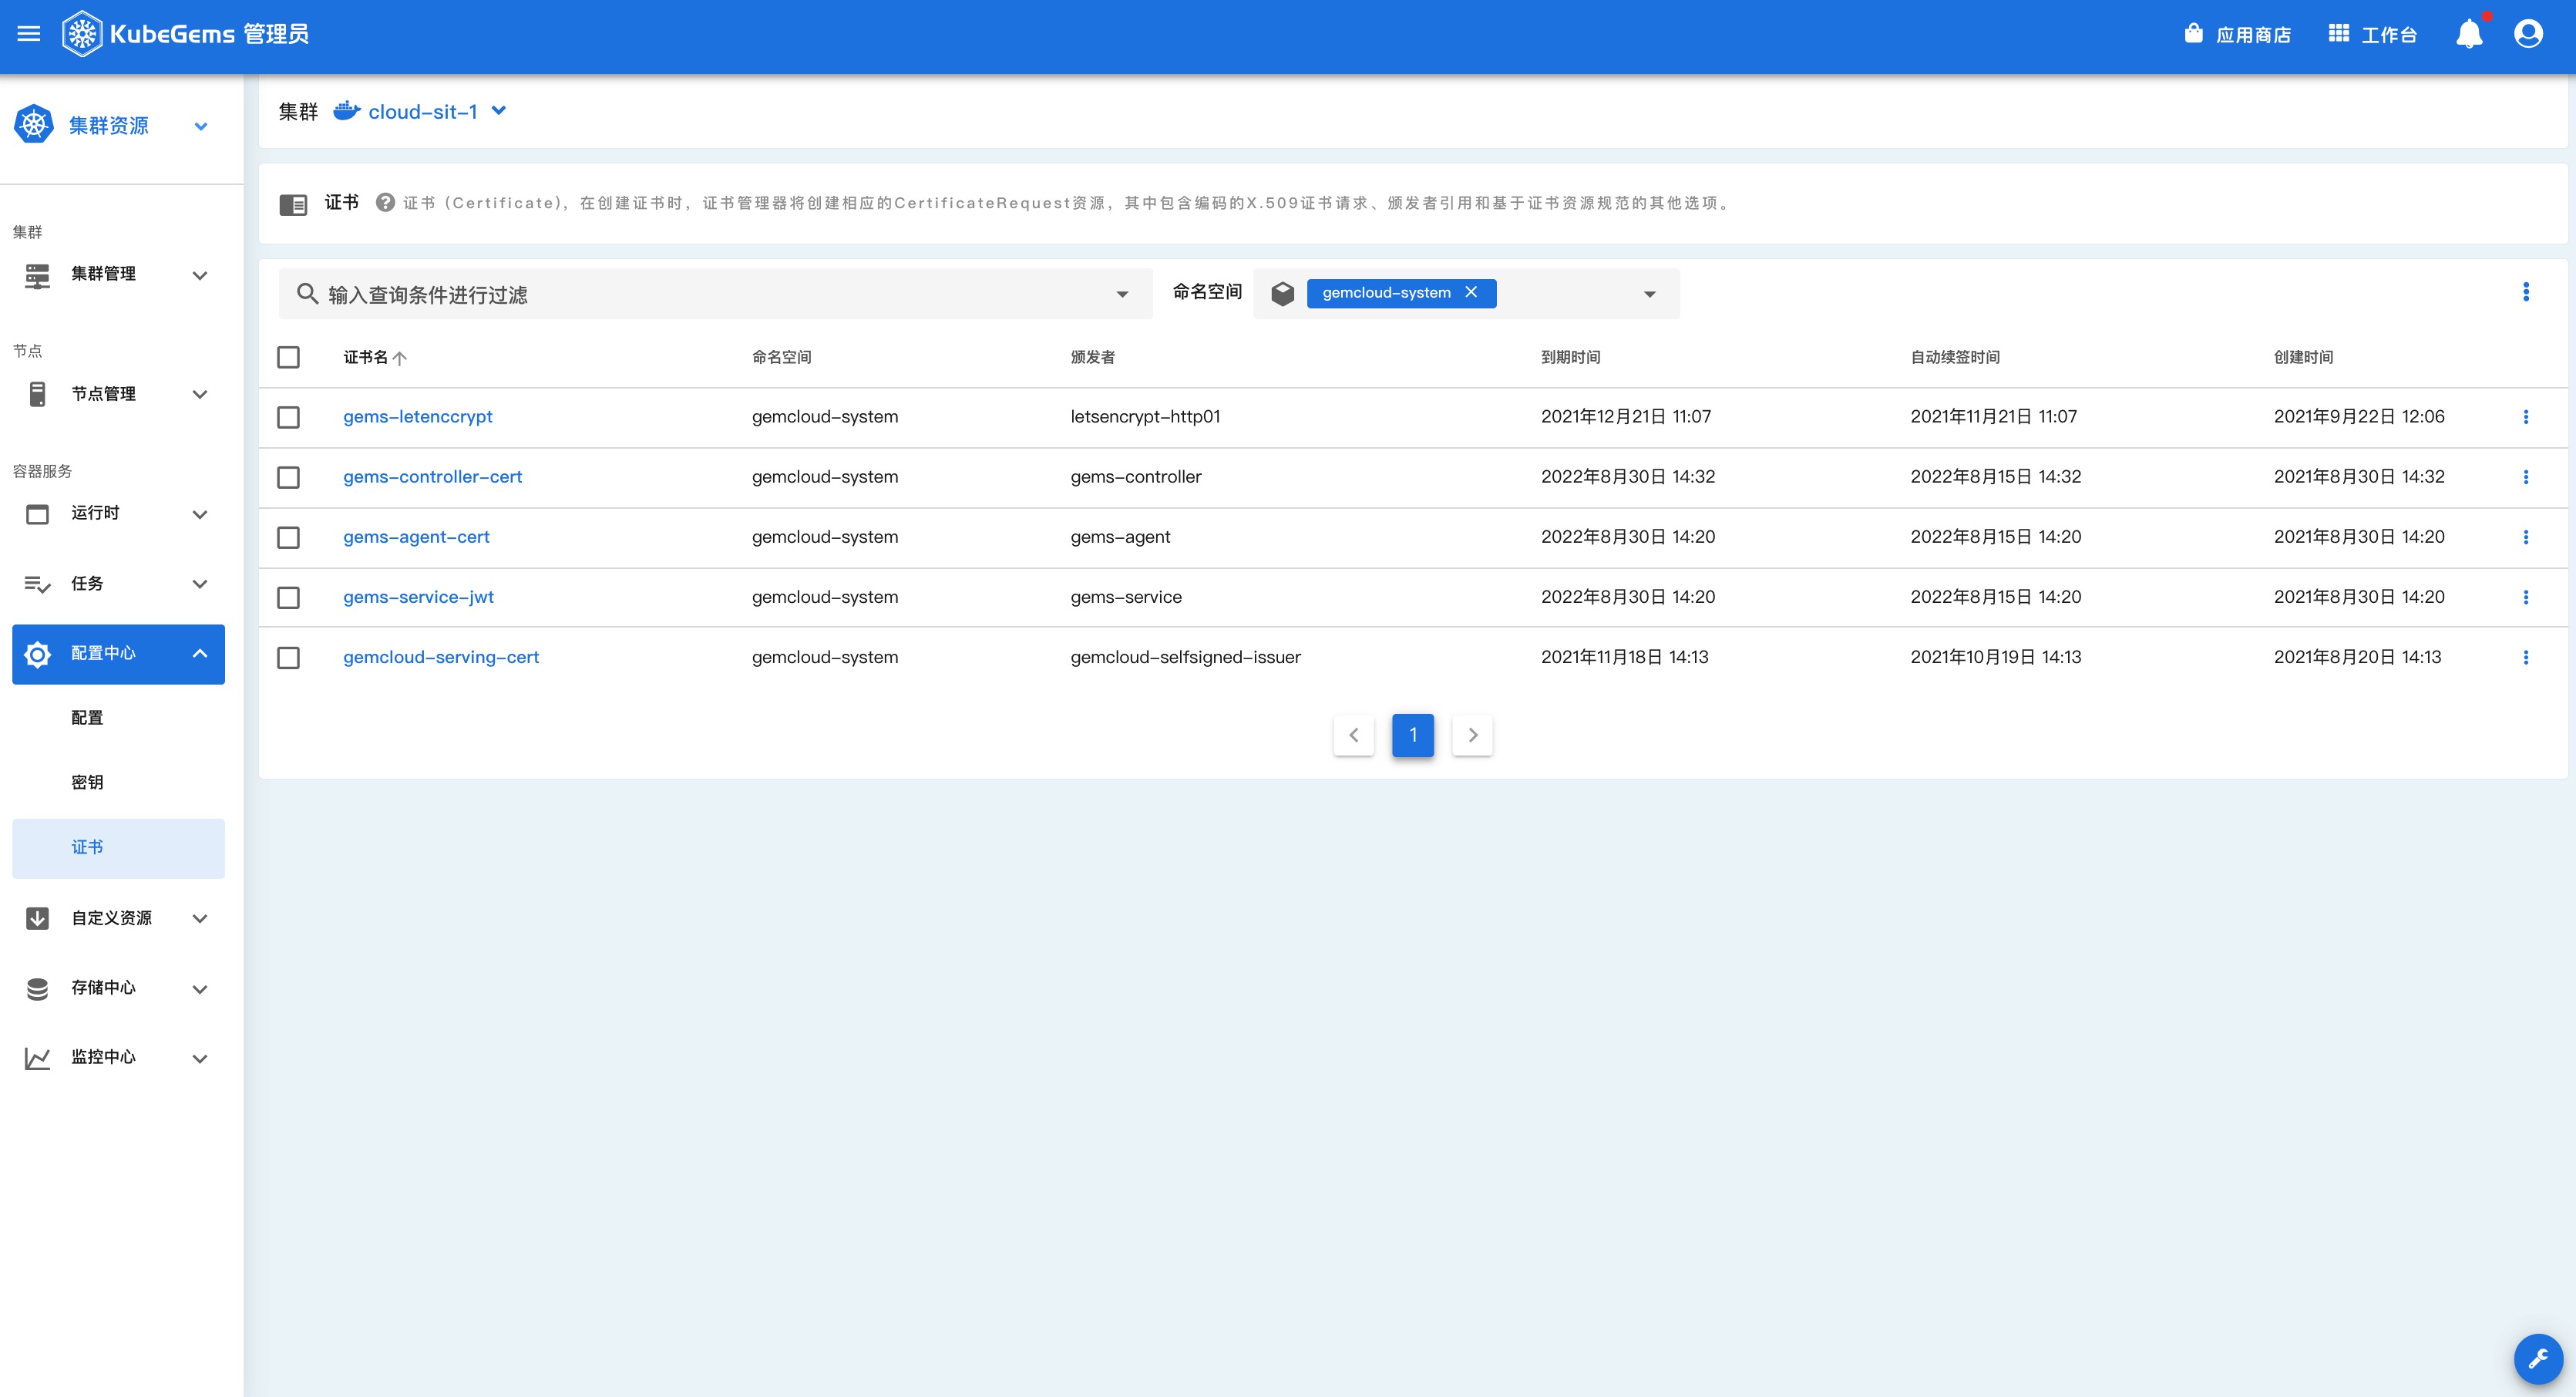Check the gemcloud-serving-cert row checkbox

(x=288, y=657)
